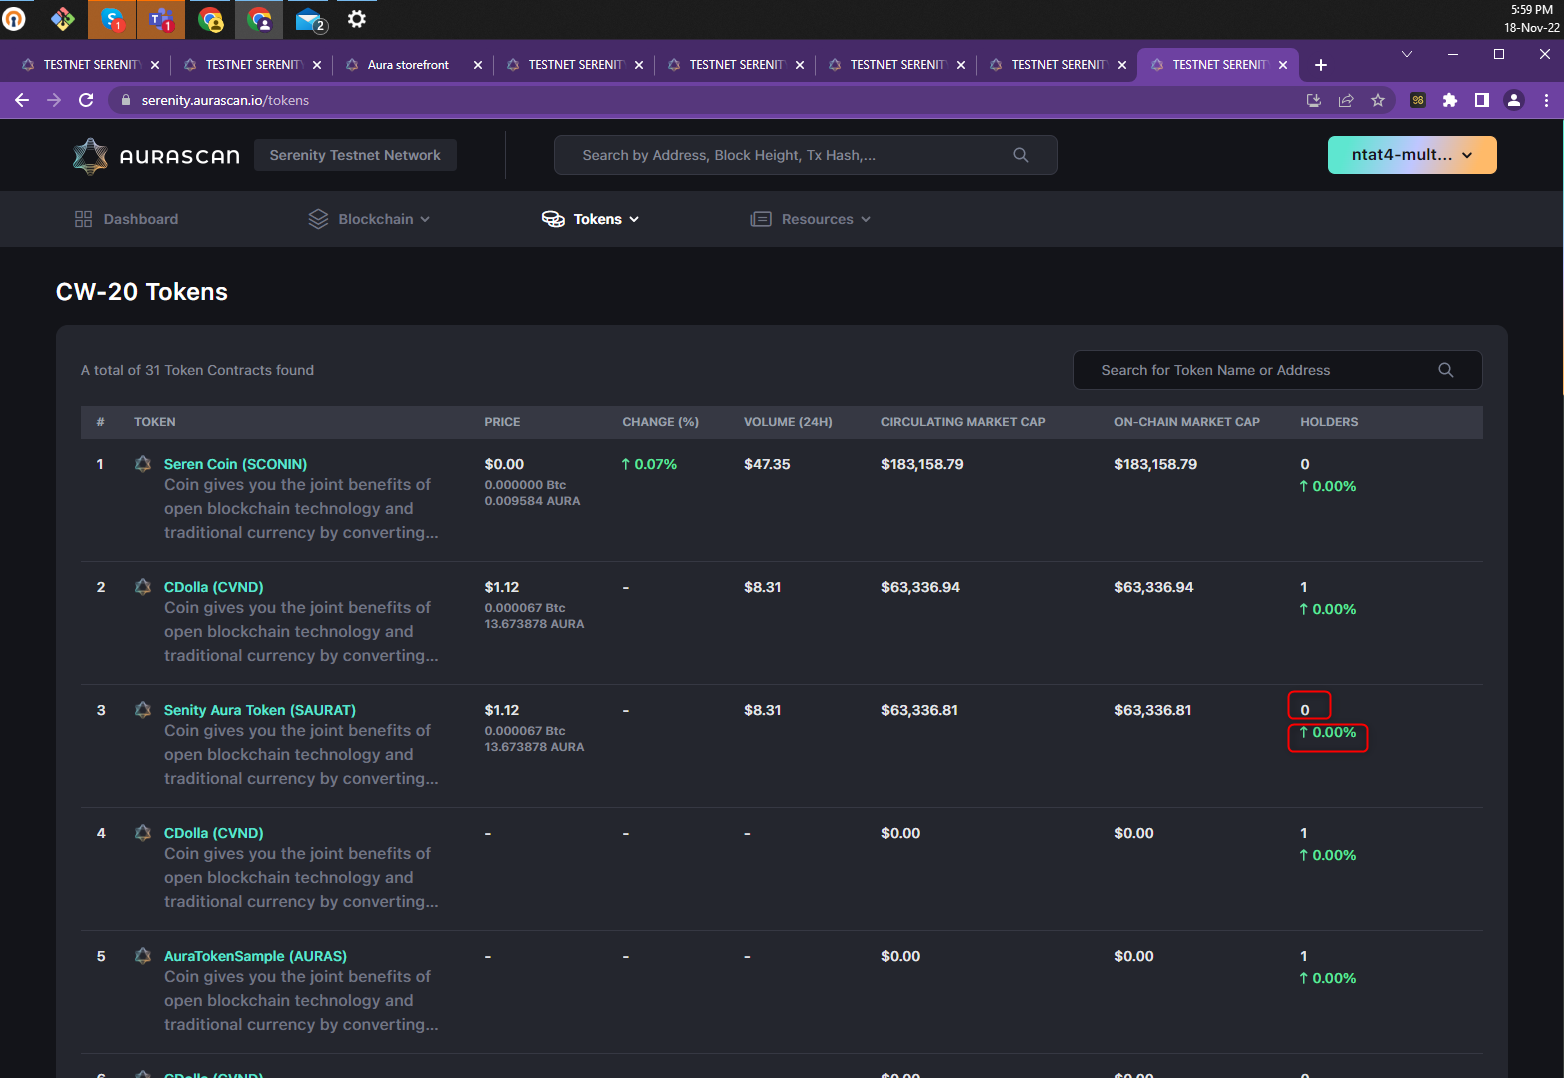Open the ntat4-mult wallet account dropdown
Image resolution: width=1564 pixels, height=1078 pixels.
[x=1412, y=155]
